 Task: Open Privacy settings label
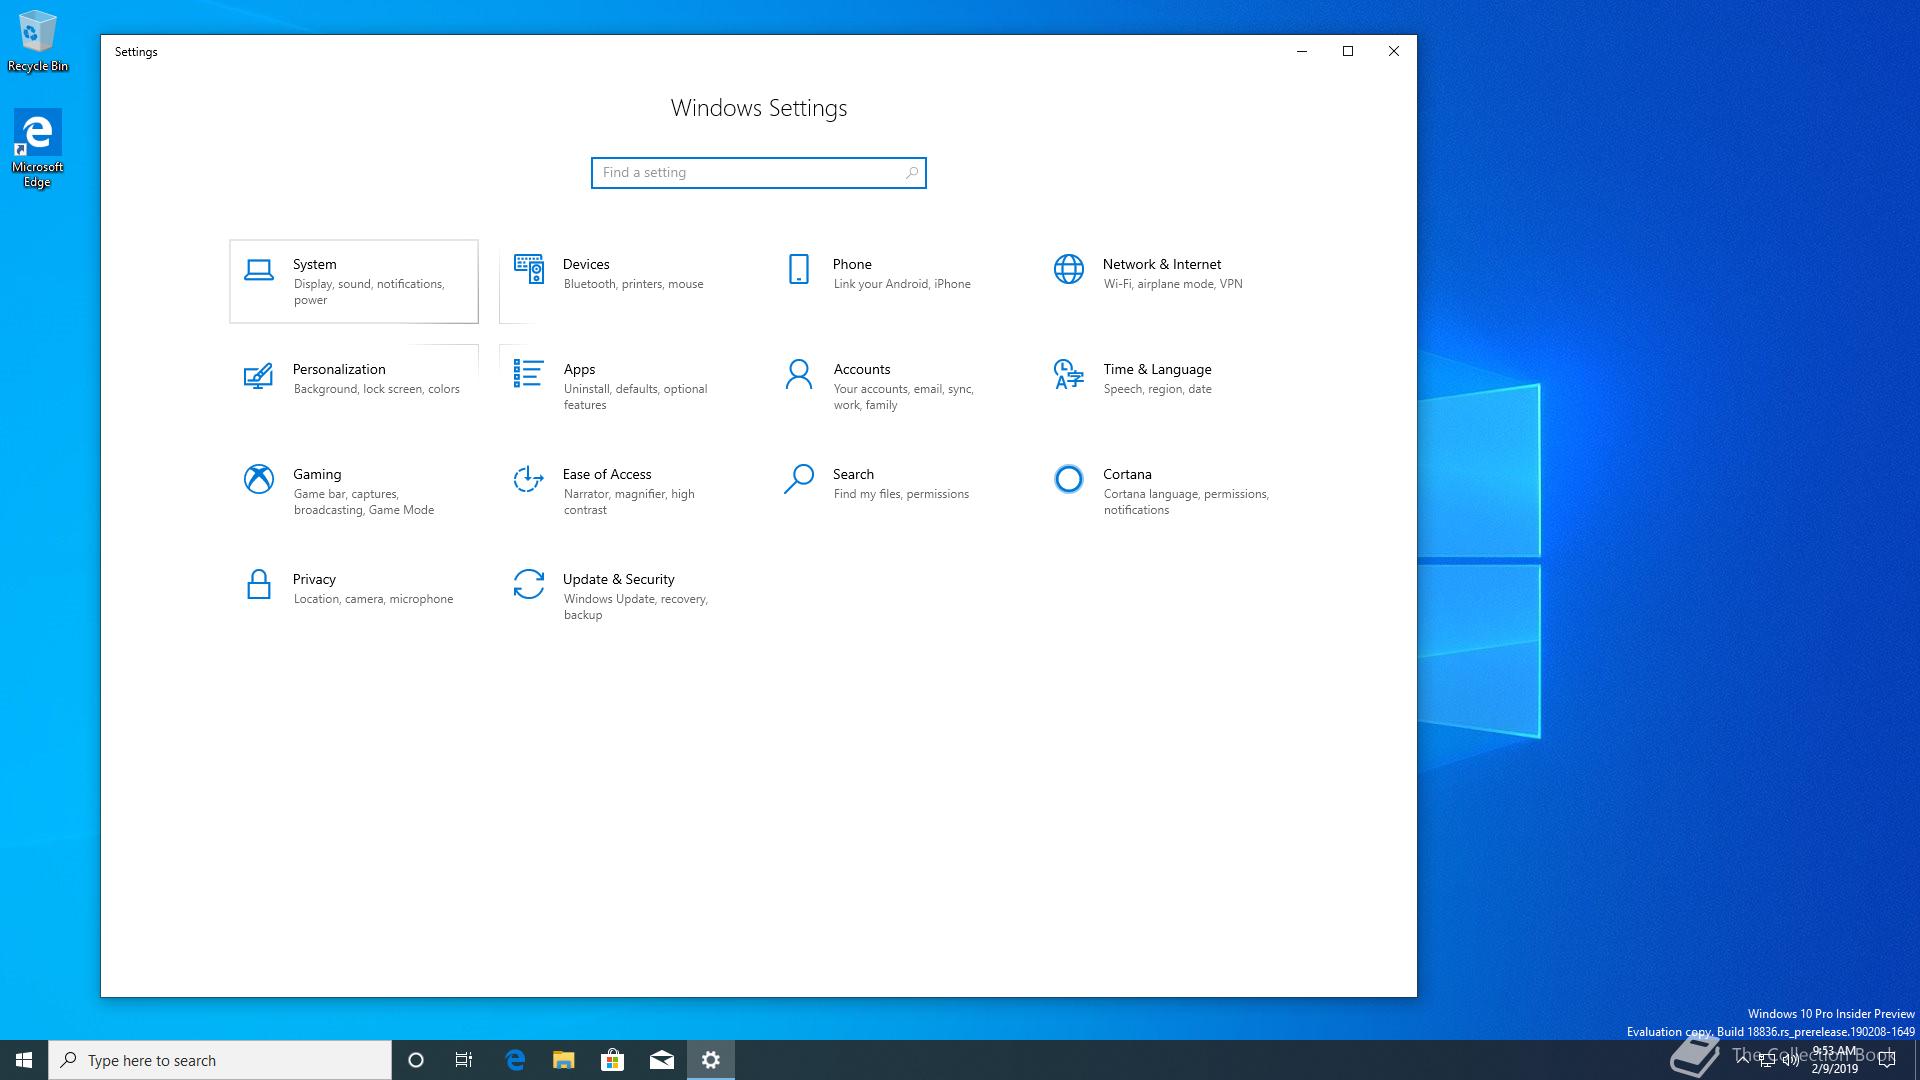(x=314, y=579)
